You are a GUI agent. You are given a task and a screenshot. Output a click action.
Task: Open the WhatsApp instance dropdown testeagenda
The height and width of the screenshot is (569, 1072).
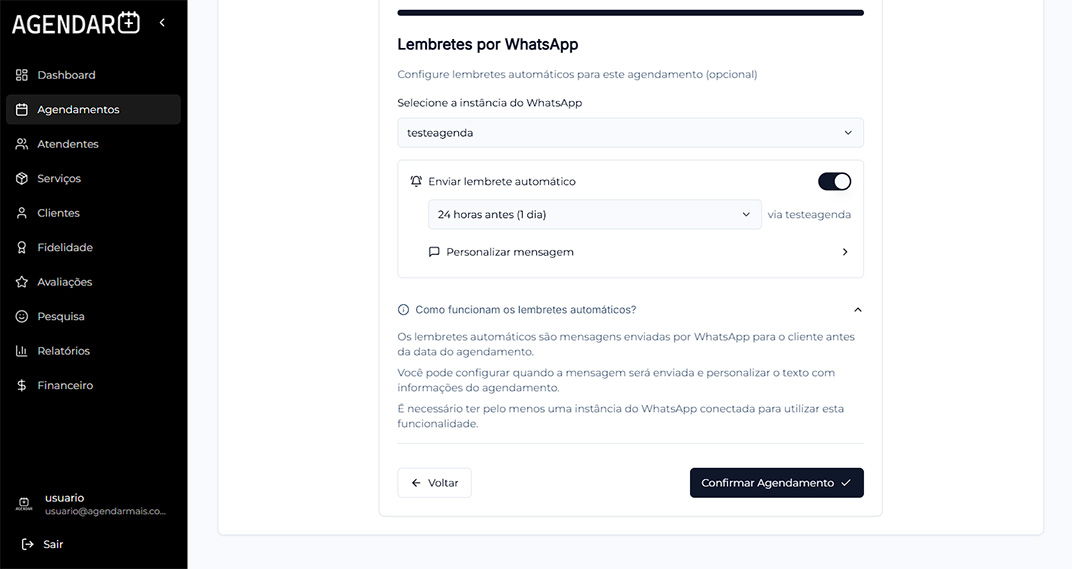pyautogui.click(x=630, y=133)
